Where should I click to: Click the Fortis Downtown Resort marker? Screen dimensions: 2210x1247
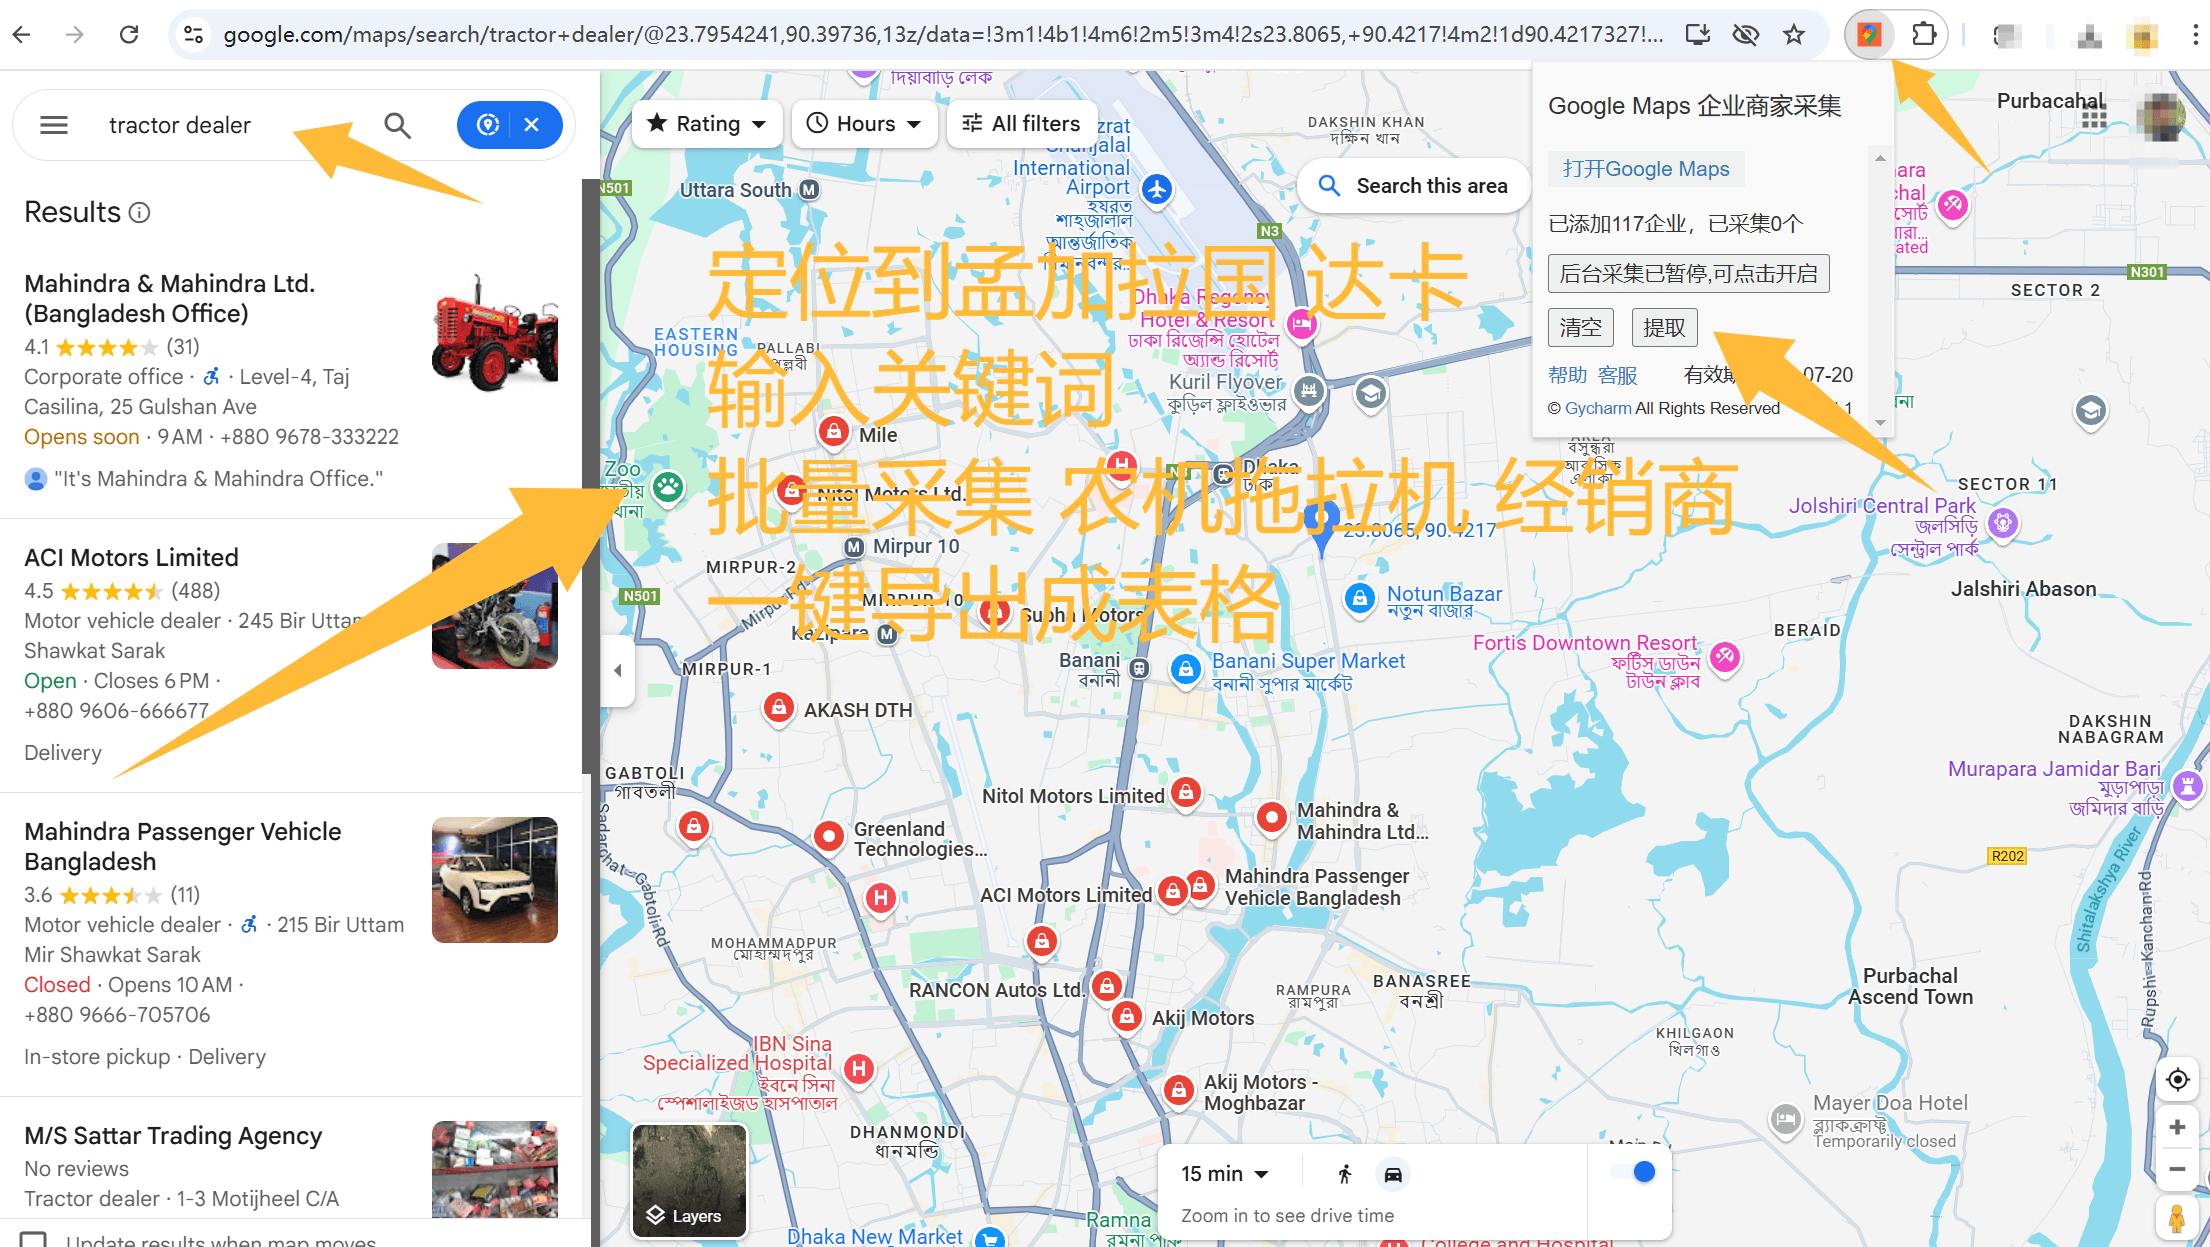(1724, 657)
